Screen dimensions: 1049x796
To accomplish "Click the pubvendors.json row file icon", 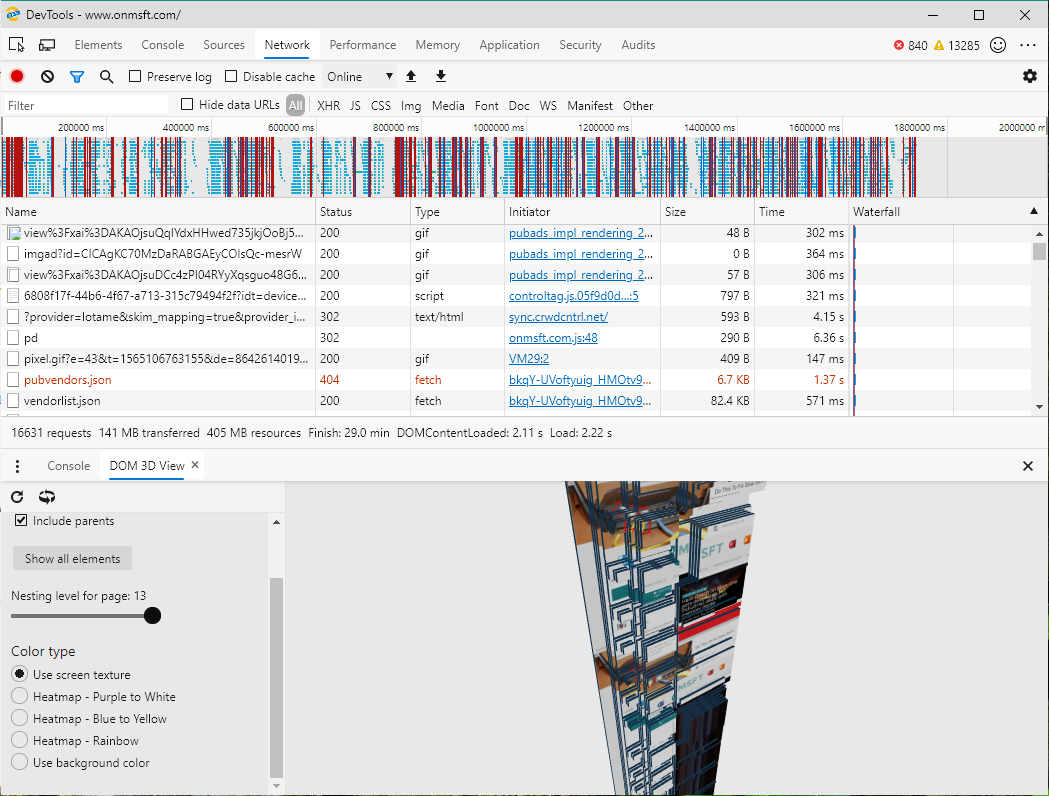I will coord(13,380).
